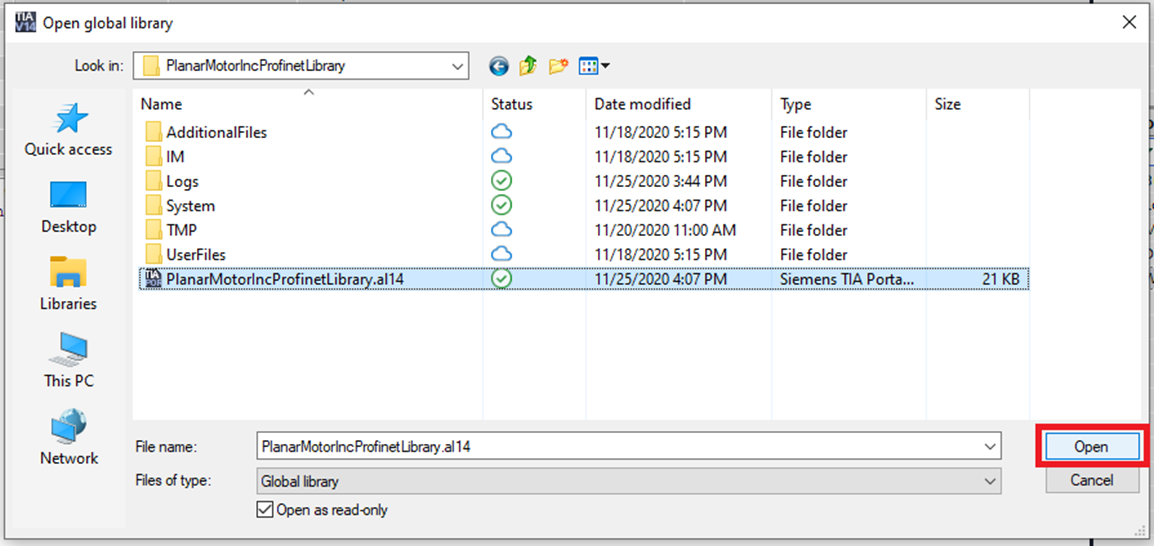Viewport: 1154px width, 546px height.
Task: Select the AdditionalFiles folder
Action: [x=216, y=132]
